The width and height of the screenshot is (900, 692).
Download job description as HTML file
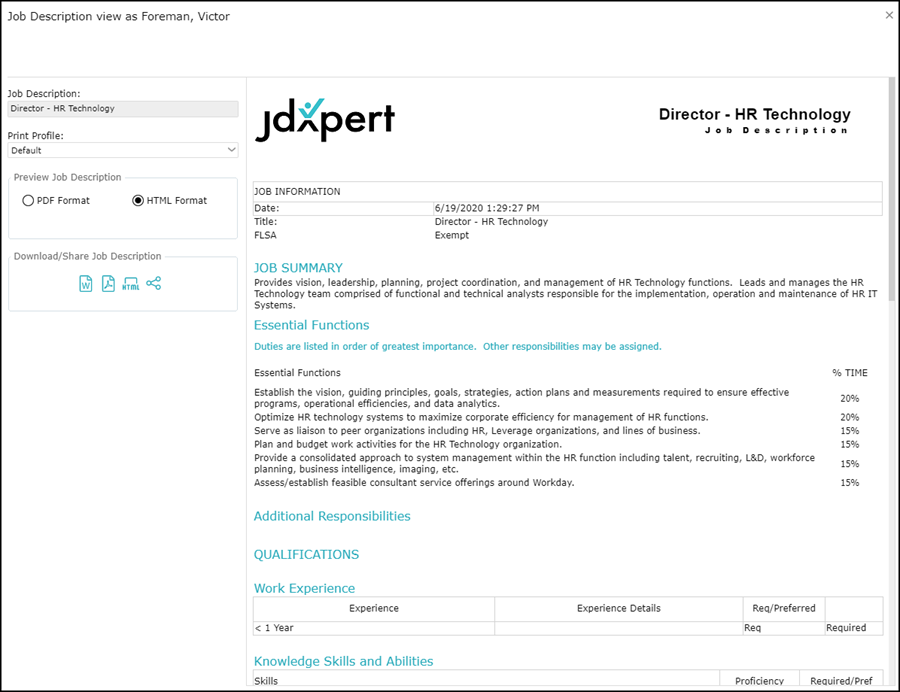pyautogui.click(x=131, y=284)
